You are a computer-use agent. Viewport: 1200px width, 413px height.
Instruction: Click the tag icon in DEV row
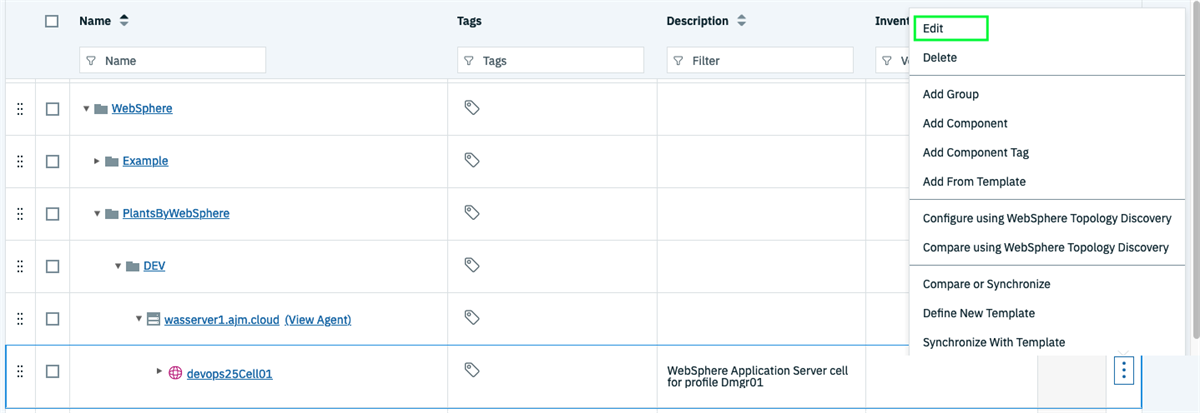473,265
